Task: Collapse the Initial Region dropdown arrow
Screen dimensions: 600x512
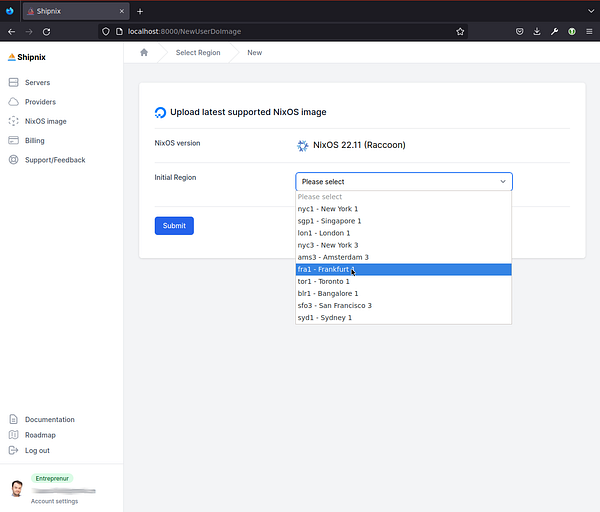Action: (503, 181)
